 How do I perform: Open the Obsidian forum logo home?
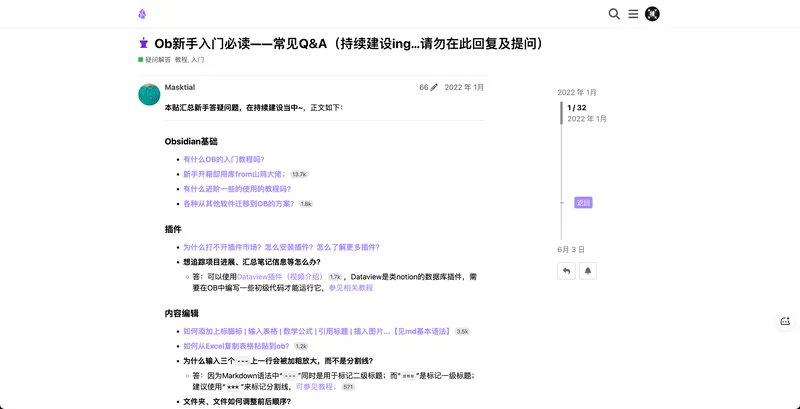pyautogui.click(x=142, y=14)
